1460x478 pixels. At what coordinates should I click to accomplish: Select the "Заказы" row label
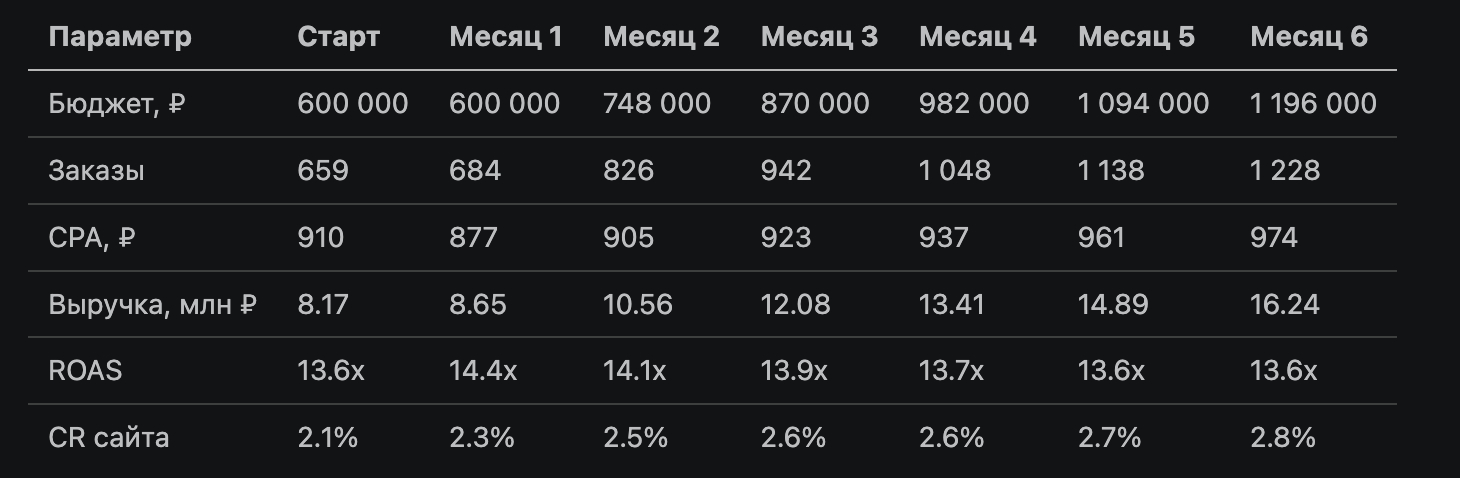coord(96,170)
